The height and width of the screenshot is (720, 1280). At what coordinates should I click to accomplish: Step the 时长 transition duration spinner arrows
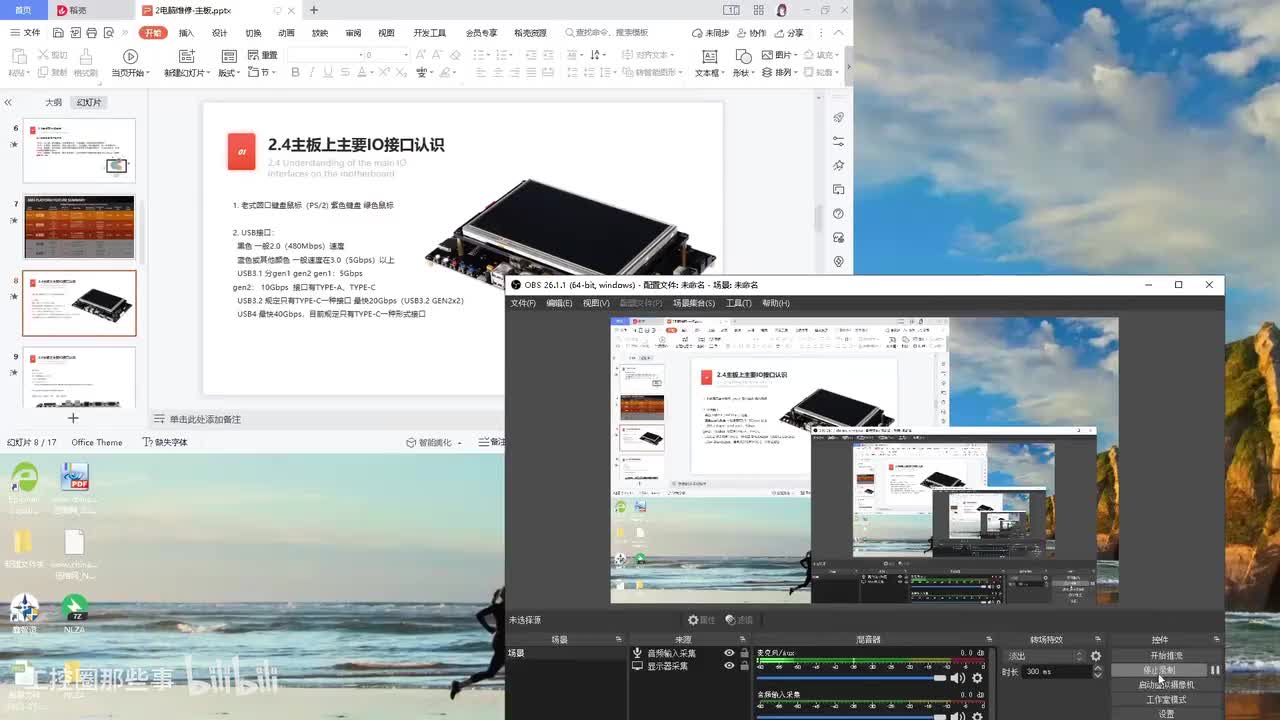[1097, 672]
